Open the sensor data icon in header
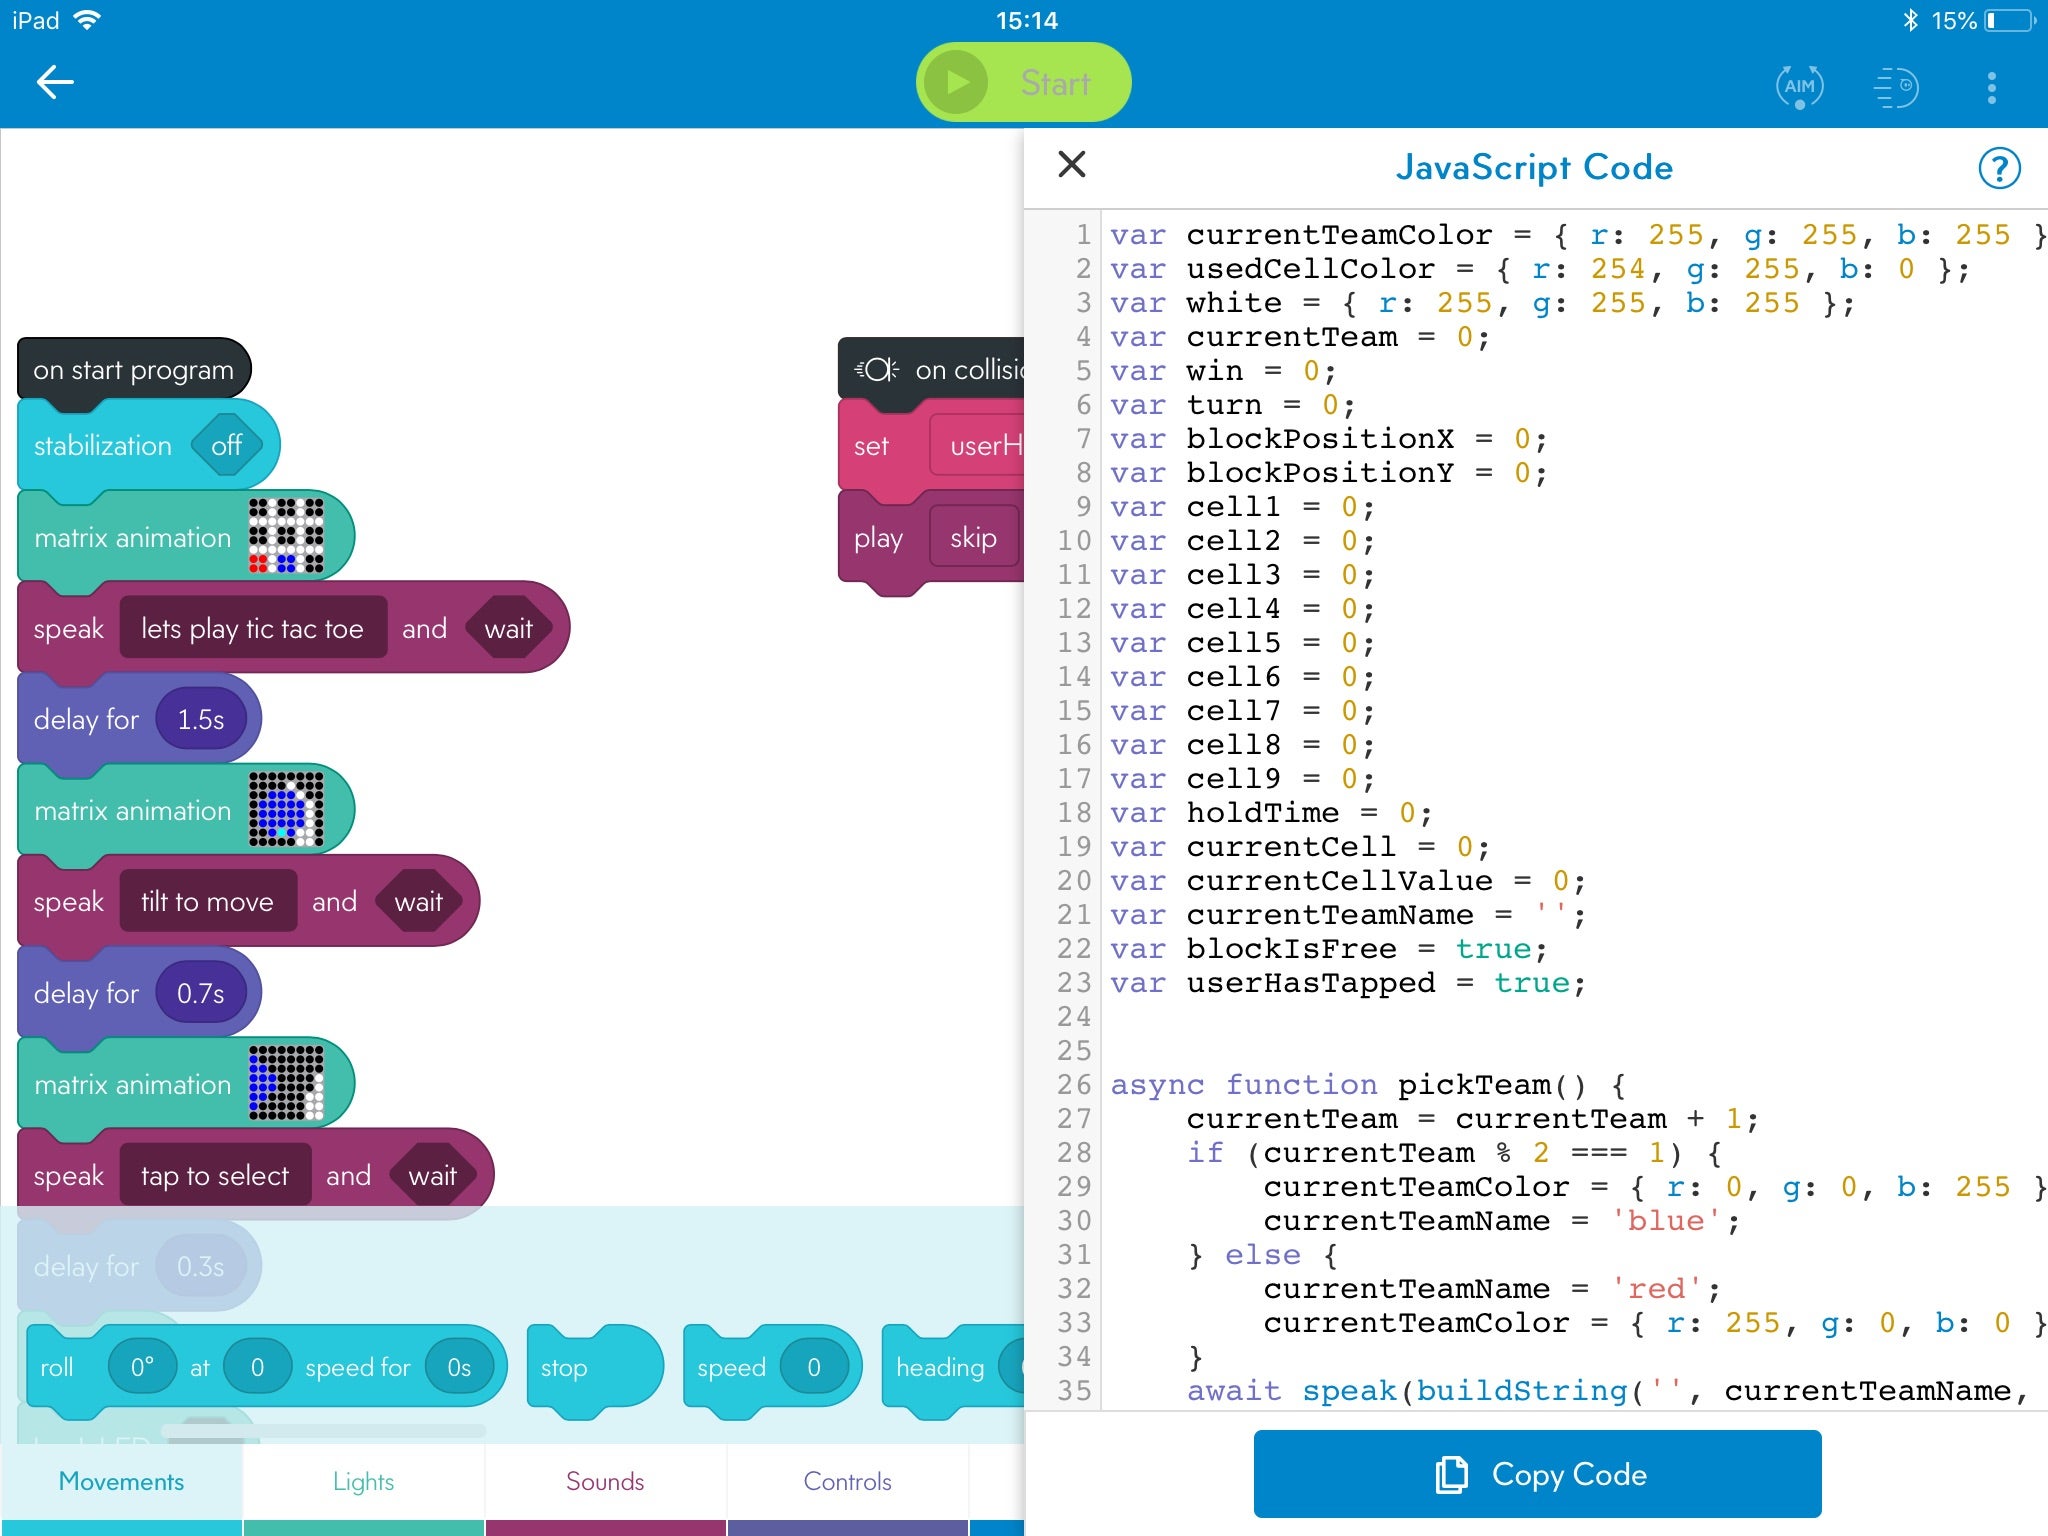The width and height of the screenshot is (2048, 1536). tap(1895, 86)
